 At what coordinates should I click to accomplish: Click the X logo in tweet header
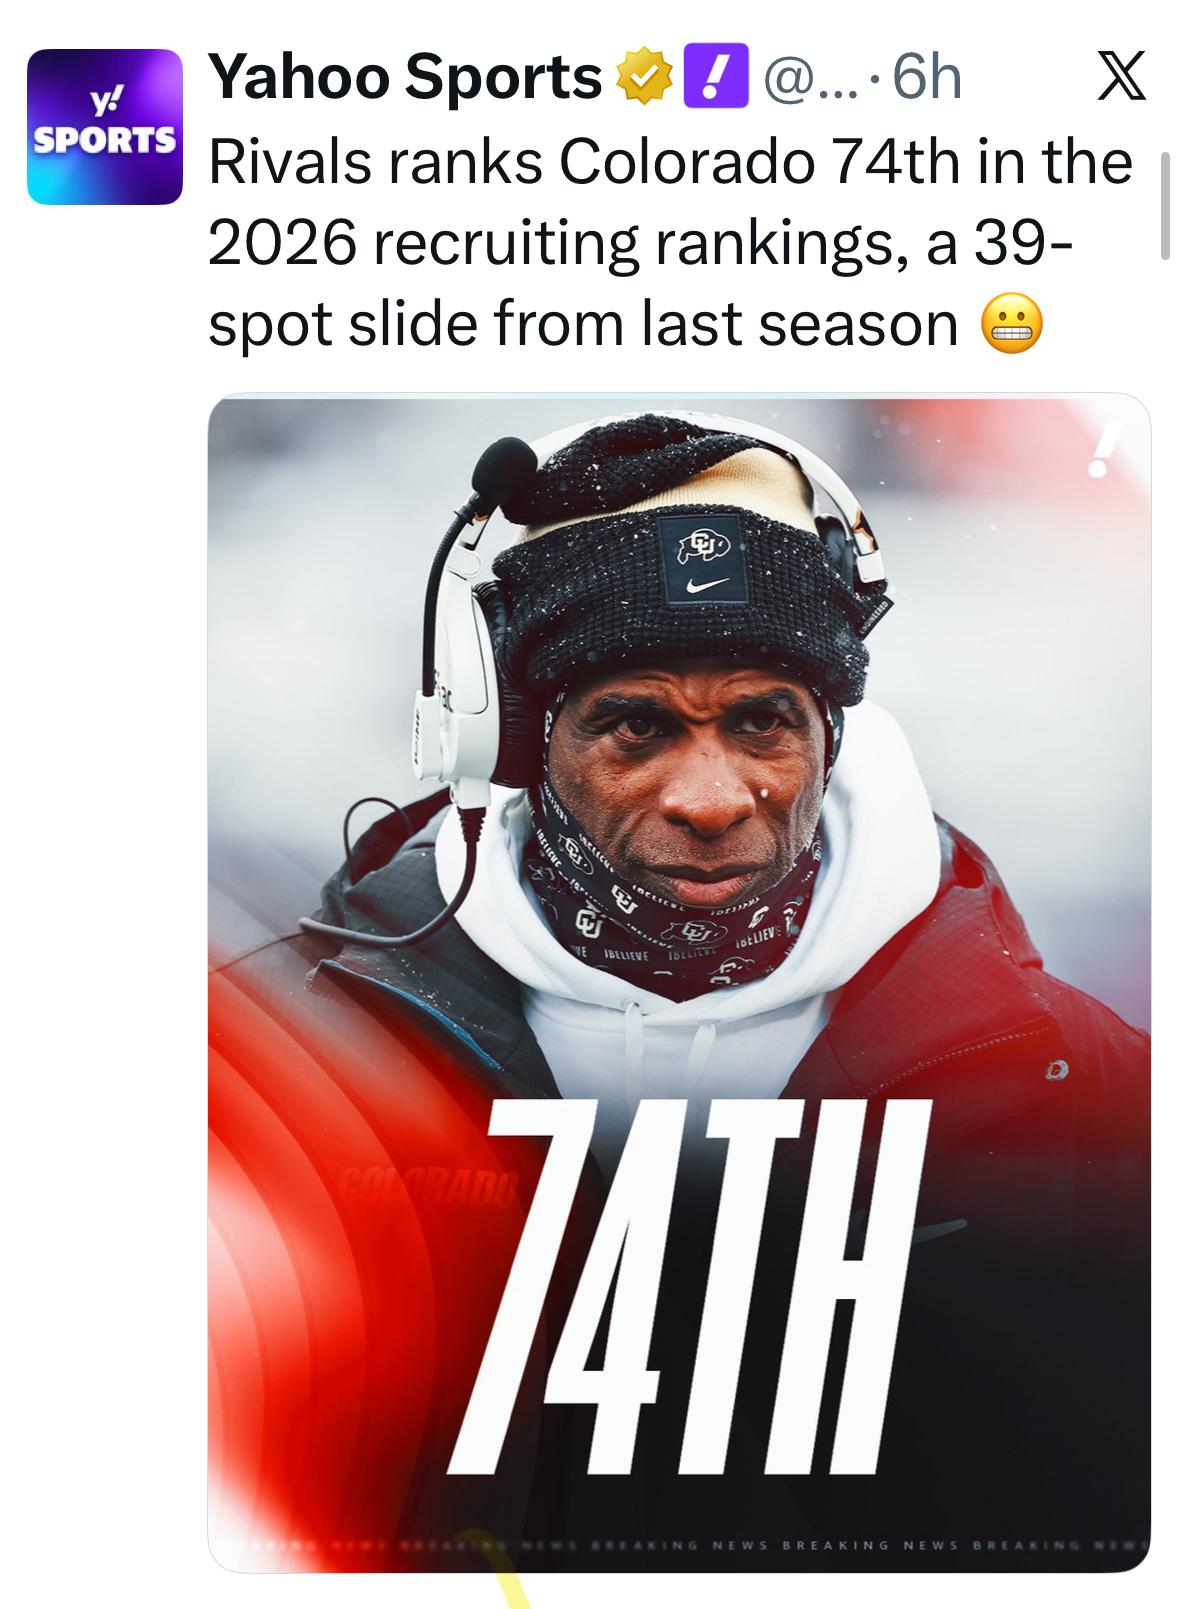tap(1120, 80)
